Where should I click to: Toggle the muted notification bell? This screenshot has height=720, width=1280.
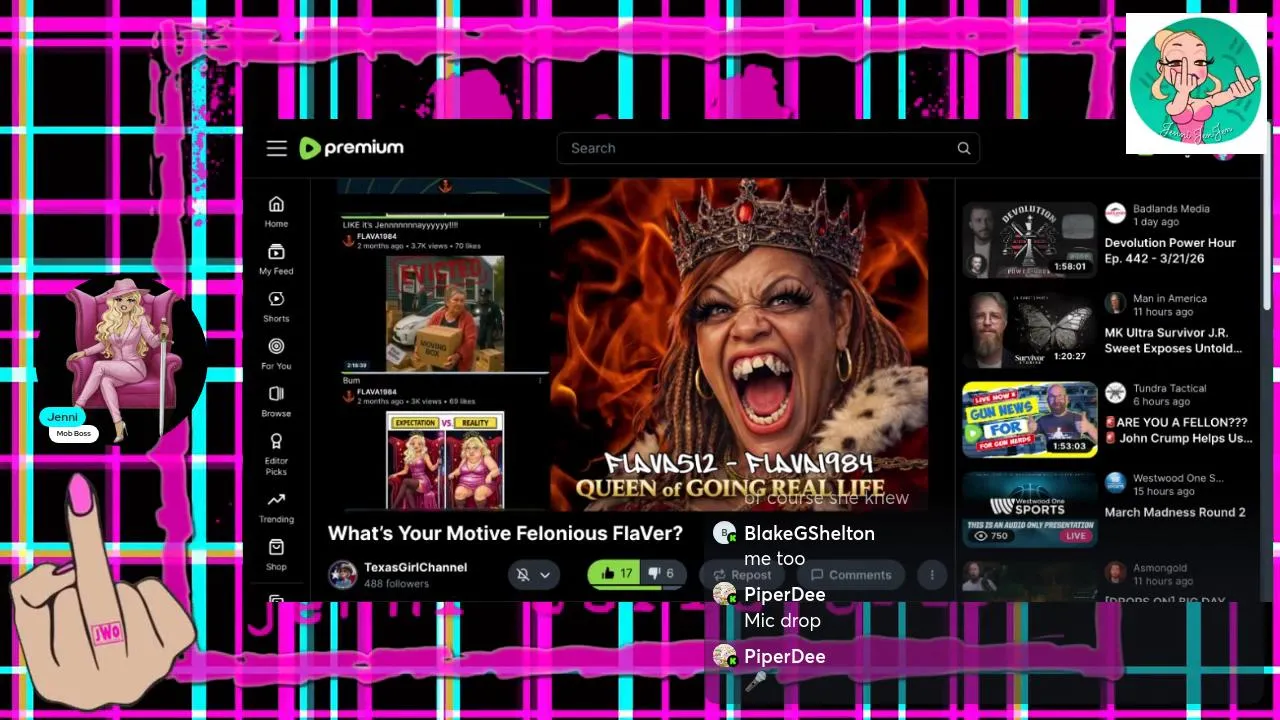point(522,574)
